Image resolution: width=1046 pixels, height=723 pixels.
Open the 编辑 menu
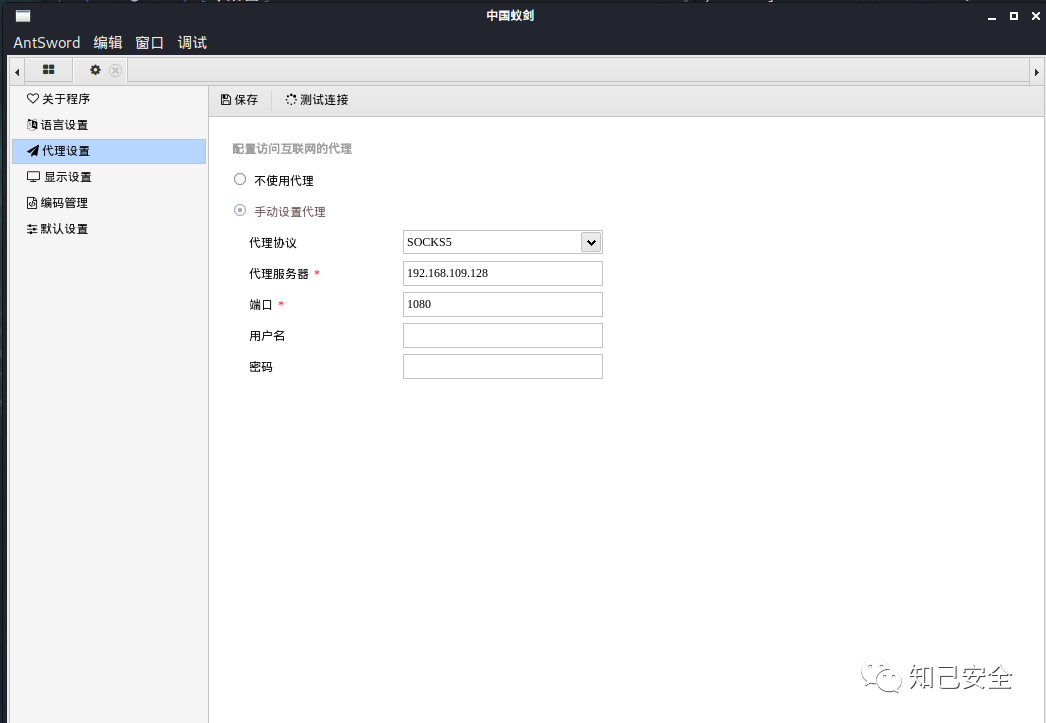[107, 43]
